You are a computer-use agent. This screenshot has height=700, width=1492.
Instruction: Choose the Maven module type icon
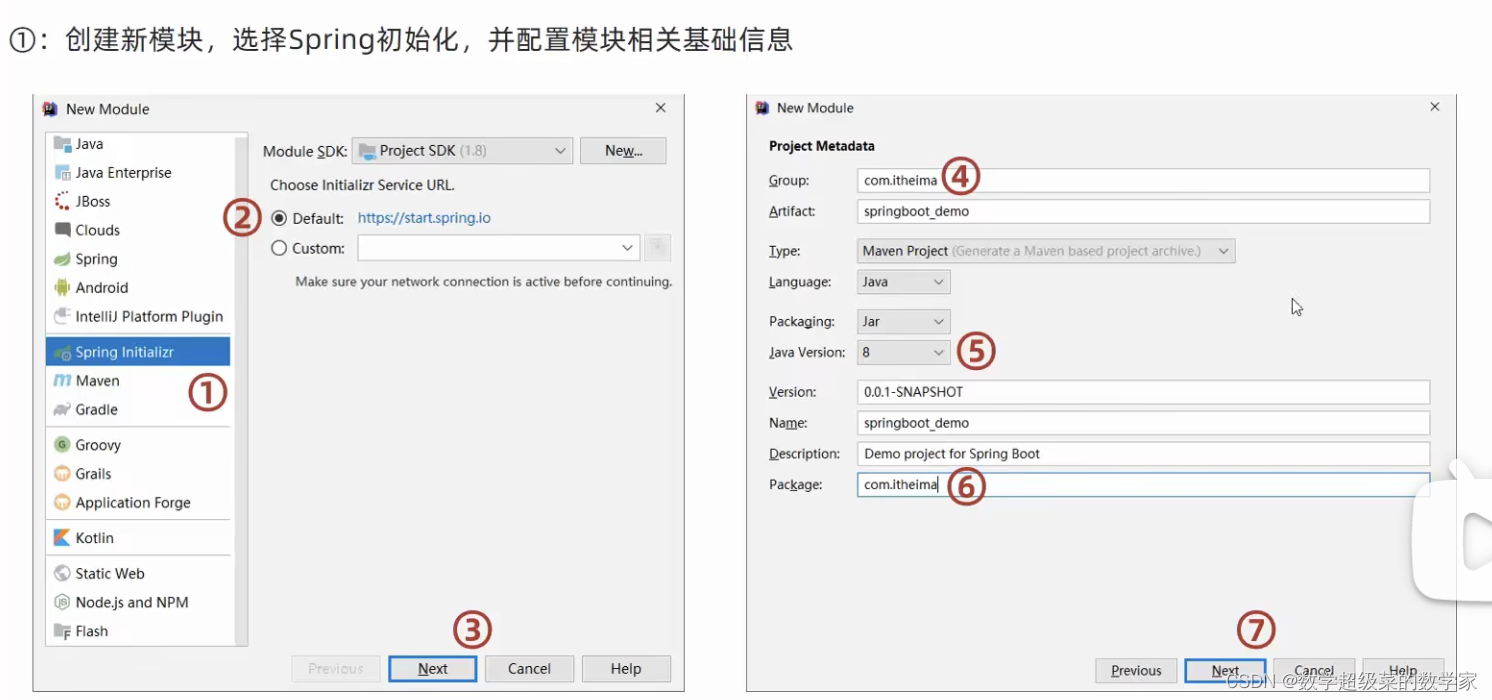pos(62,380)
